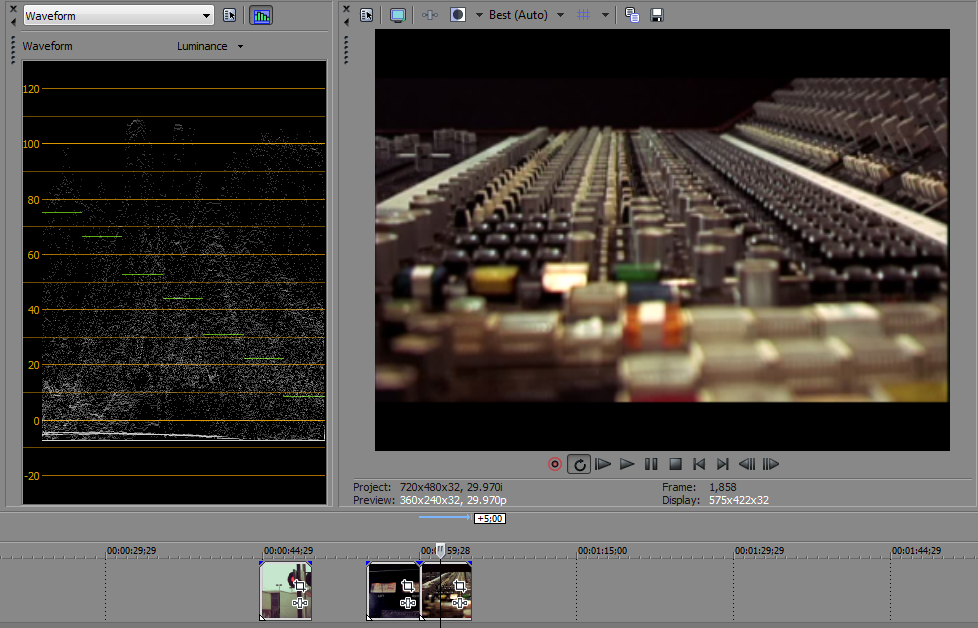Step to next frame

[771, 464]
